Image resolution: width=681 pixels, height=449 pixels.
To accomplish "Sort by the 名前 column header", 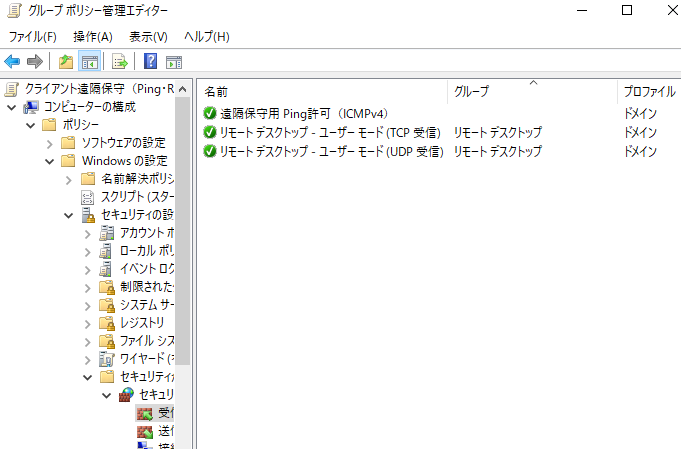I will (324, 92).
